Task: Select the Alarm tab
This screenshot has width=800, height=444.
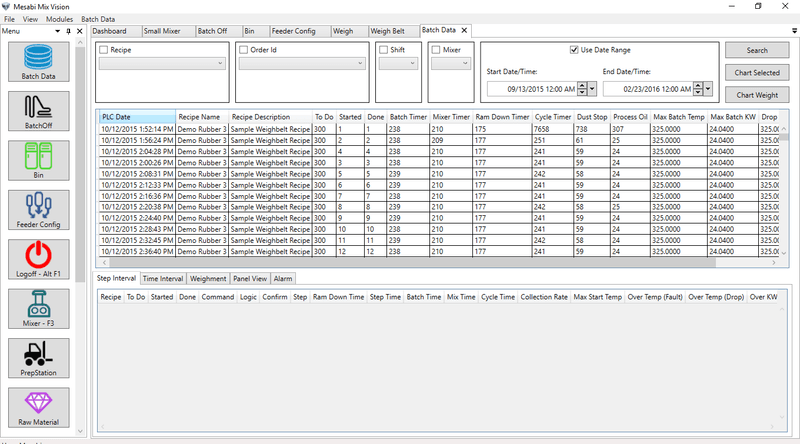Action: point(283,279)
